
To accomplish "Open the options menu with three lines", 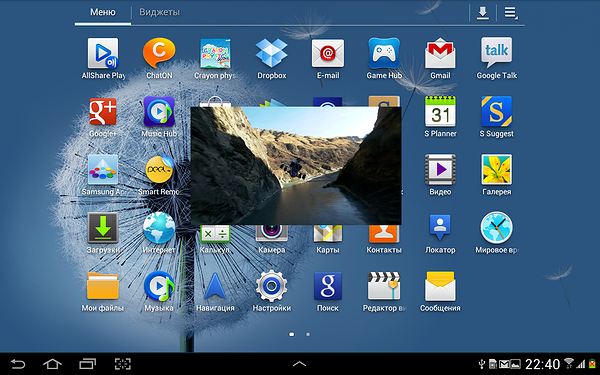I will pos(510,13).
